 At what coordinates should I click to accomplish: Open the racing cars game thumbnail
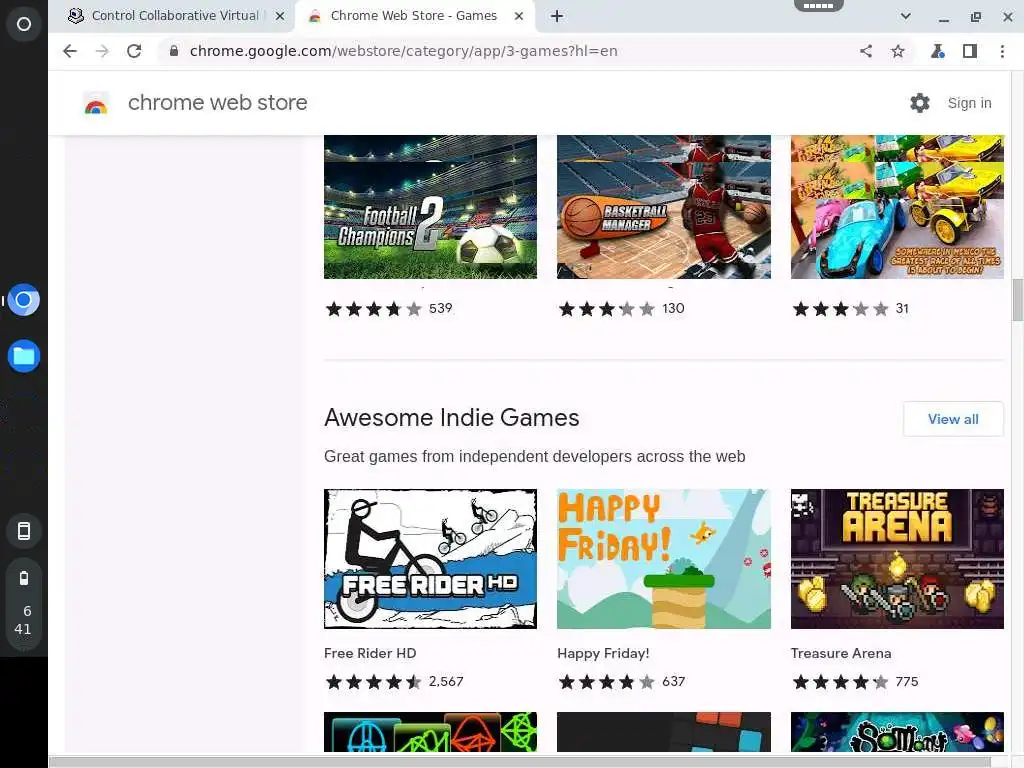(897, 207)
